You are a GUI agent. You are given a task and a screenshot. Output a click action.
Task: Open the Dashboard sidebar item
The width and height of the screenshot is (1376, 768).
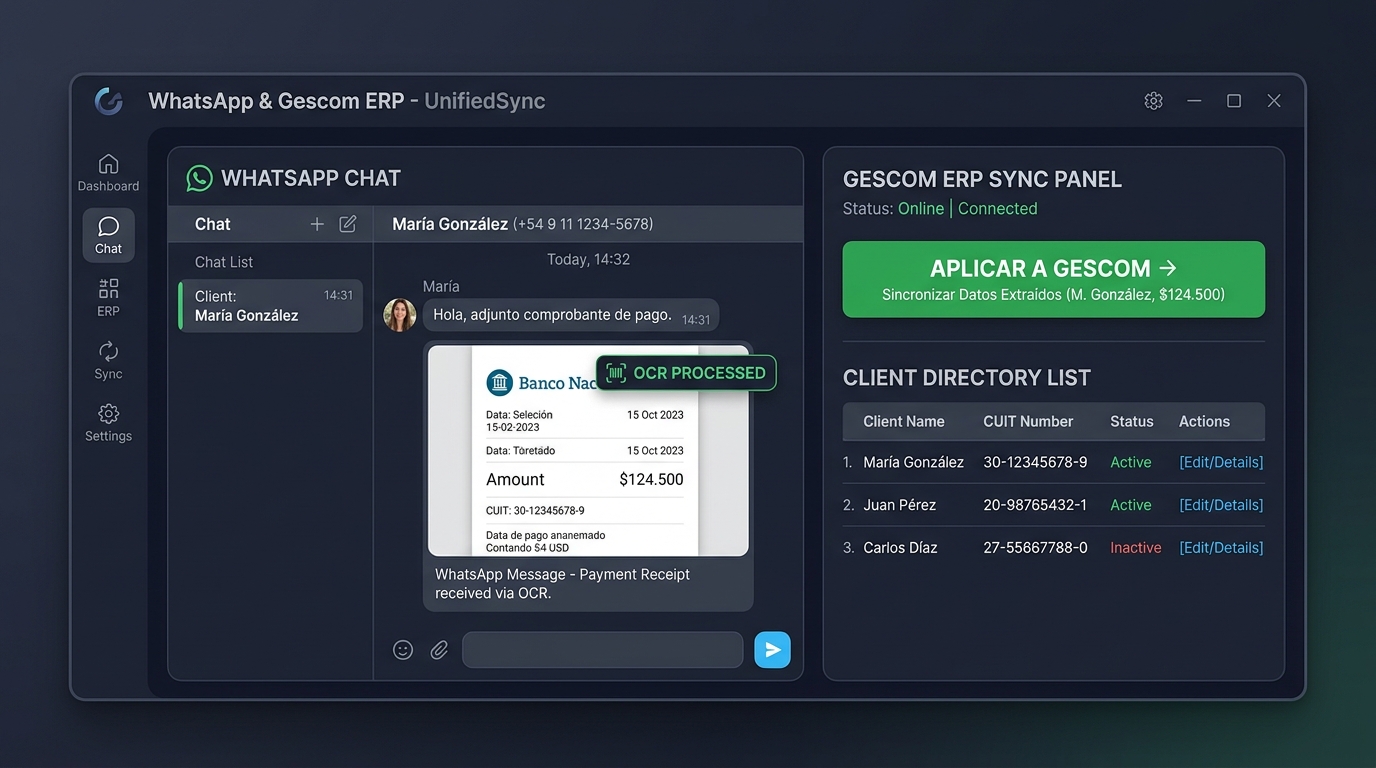pyautogui.click(x=108, y=173)
